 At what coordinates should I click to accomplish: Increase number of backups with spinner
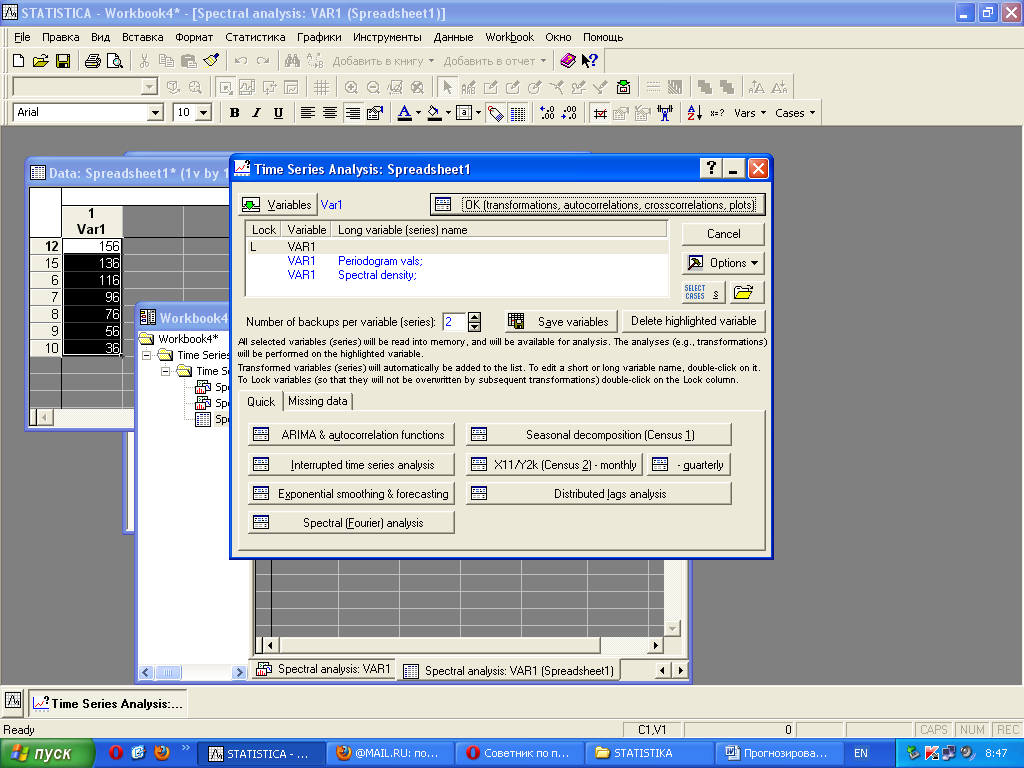[x=475, y=317]
